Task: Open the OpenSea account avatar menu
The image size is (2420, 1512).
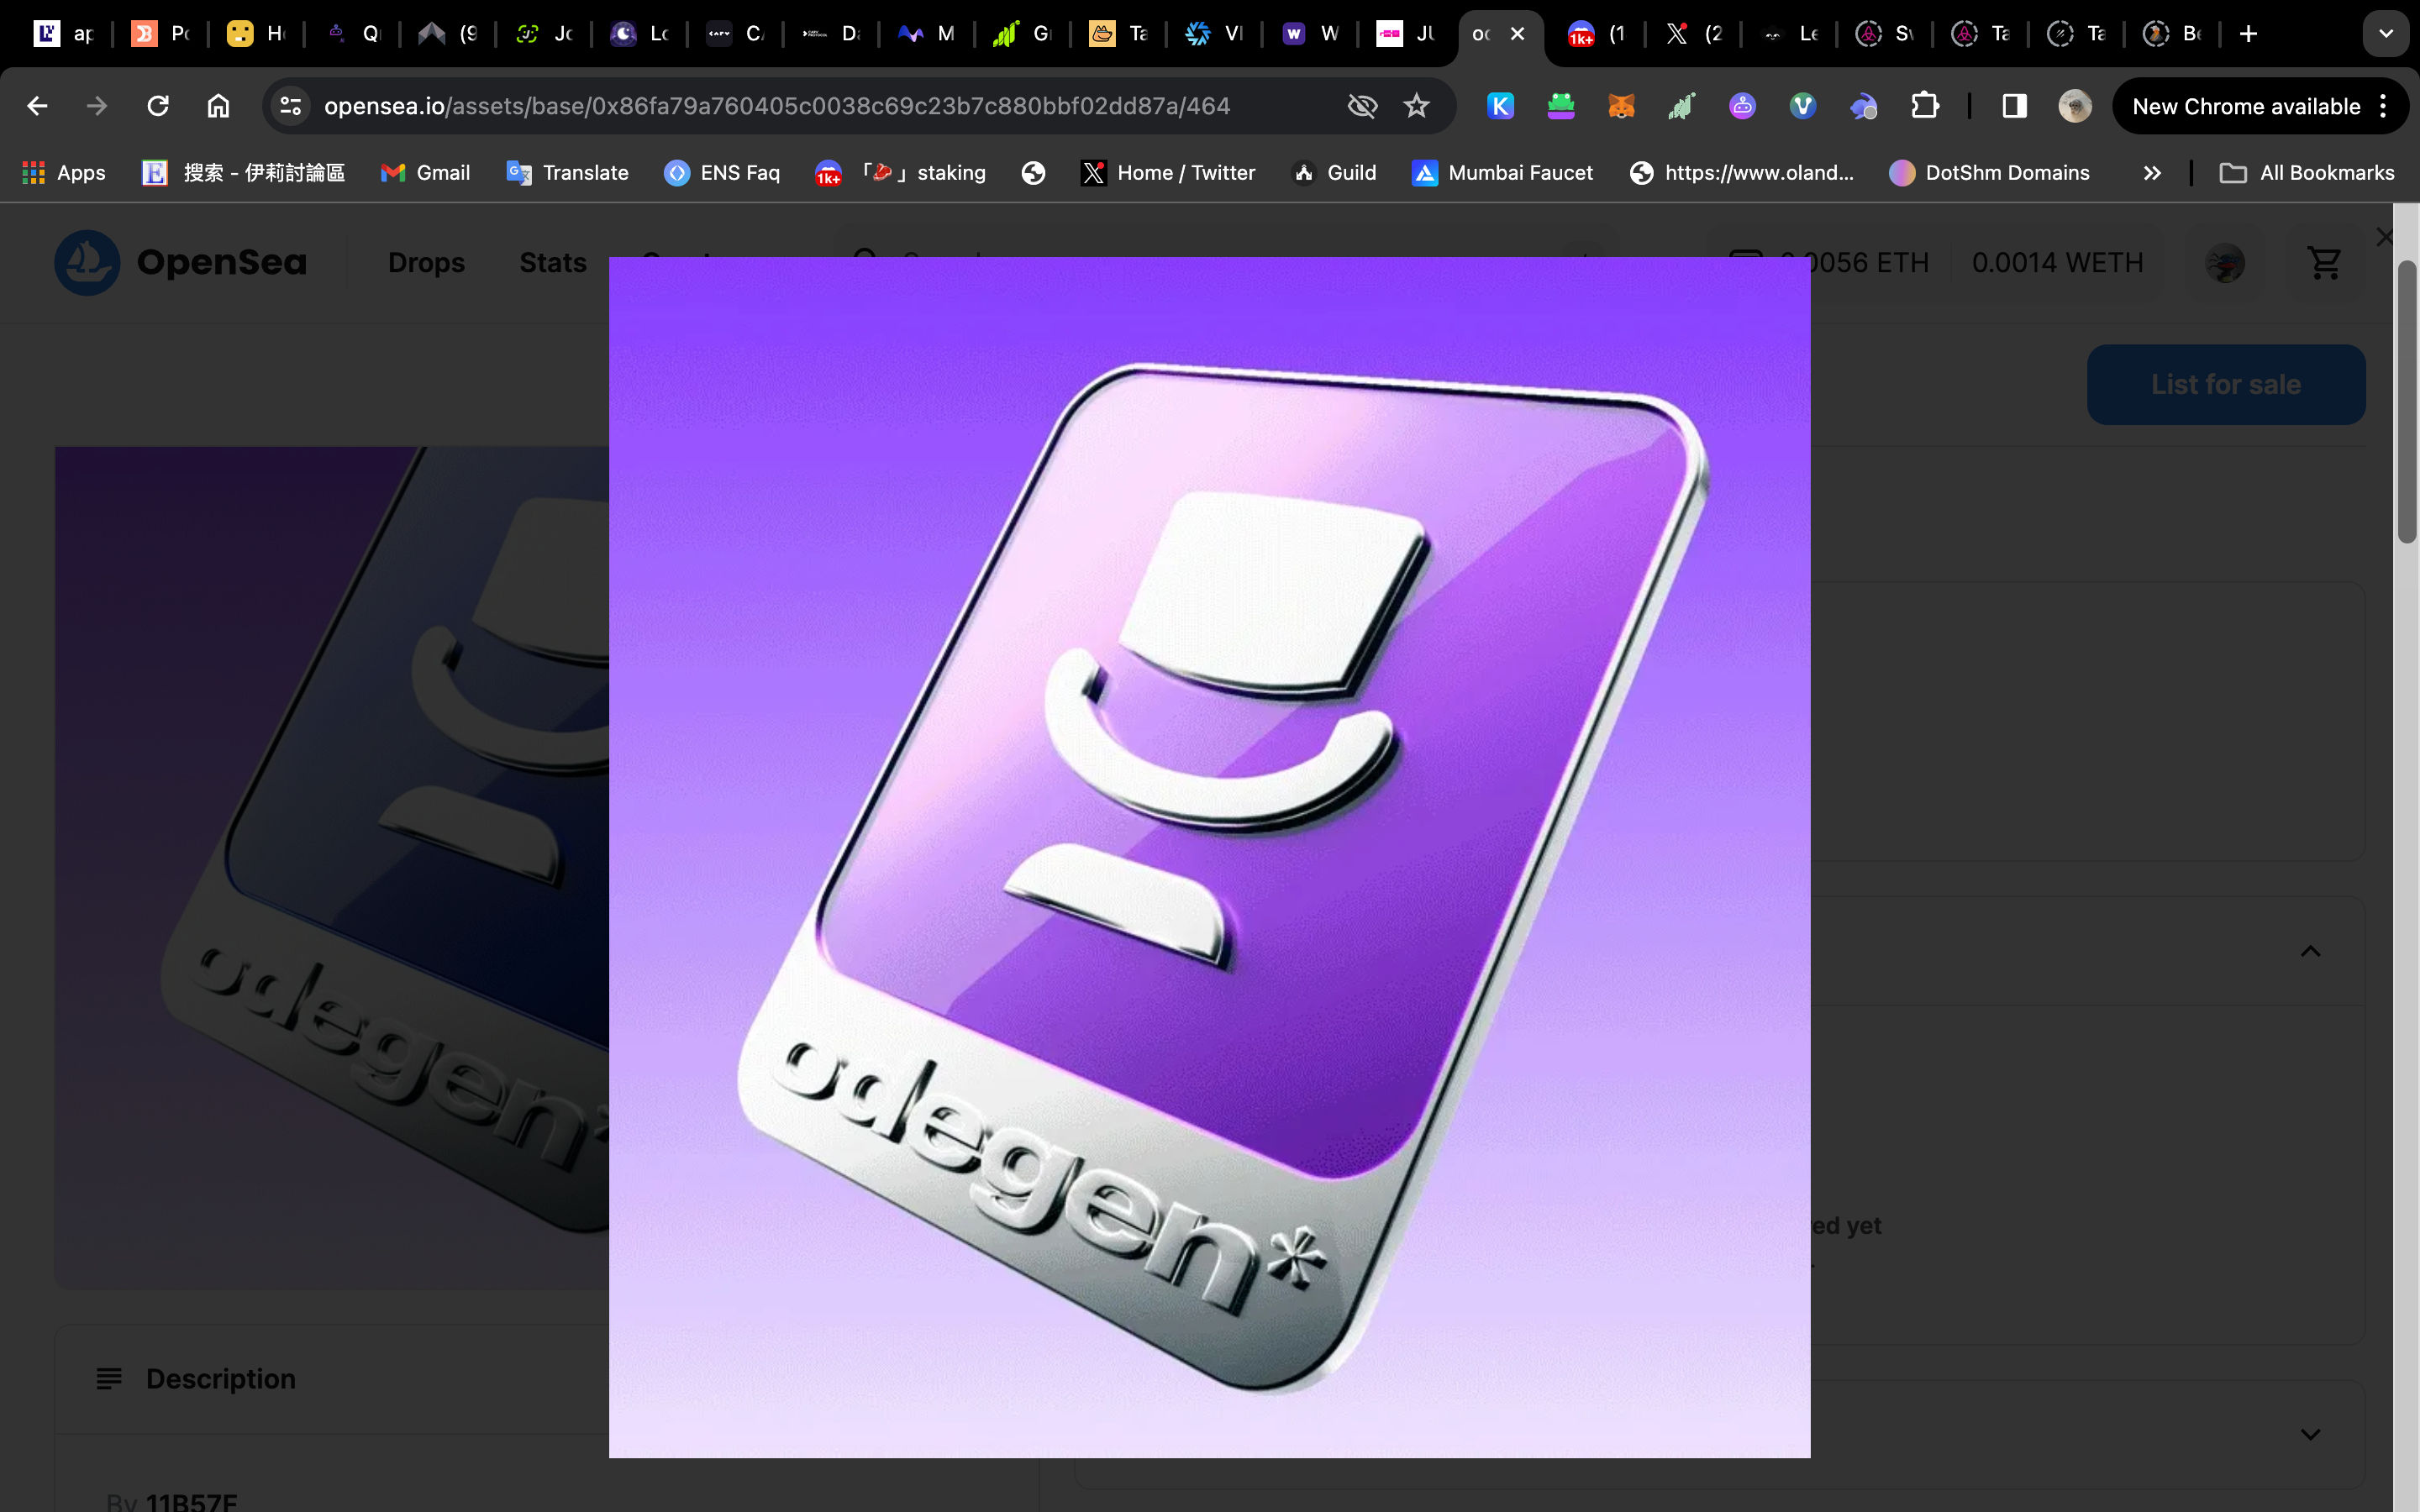Action: click(2225, 263)
